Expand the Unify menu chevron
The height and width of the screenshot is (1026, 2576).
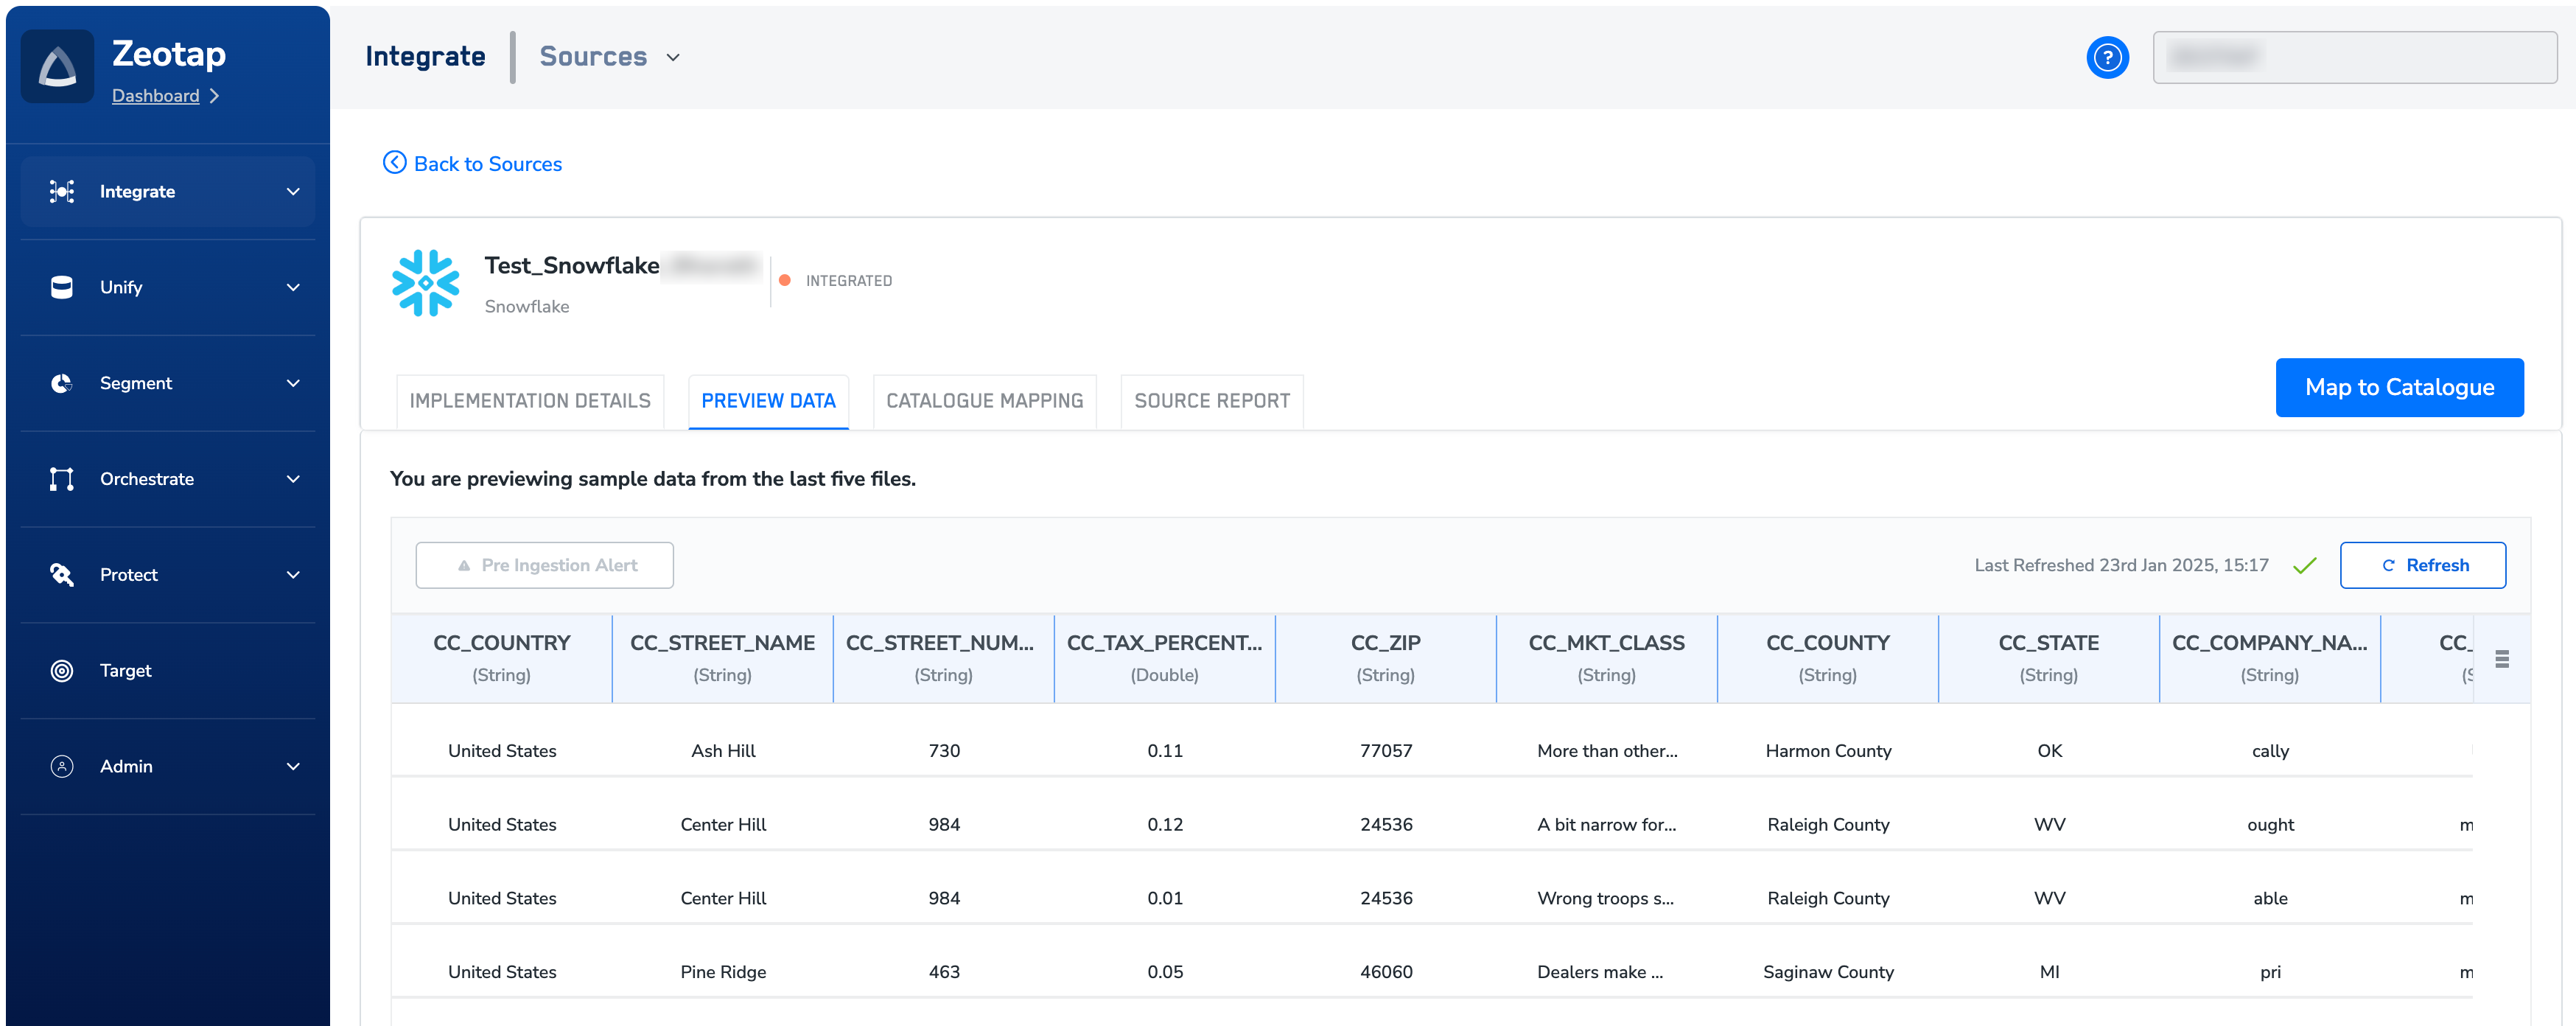click(x=292, y=288)
